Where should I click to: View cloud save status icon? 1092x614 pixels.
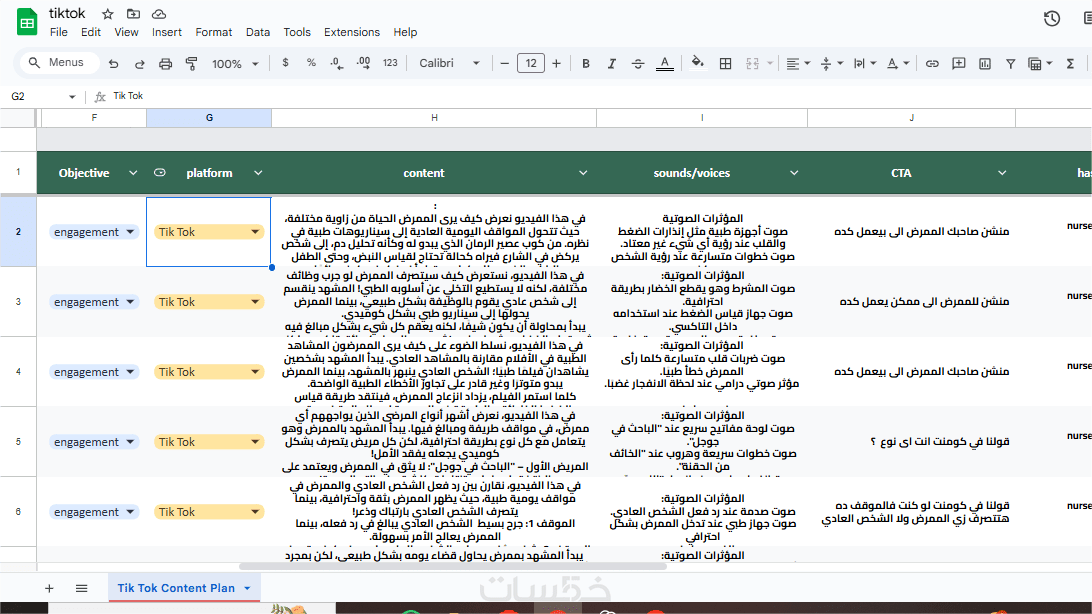click(159, 14)
